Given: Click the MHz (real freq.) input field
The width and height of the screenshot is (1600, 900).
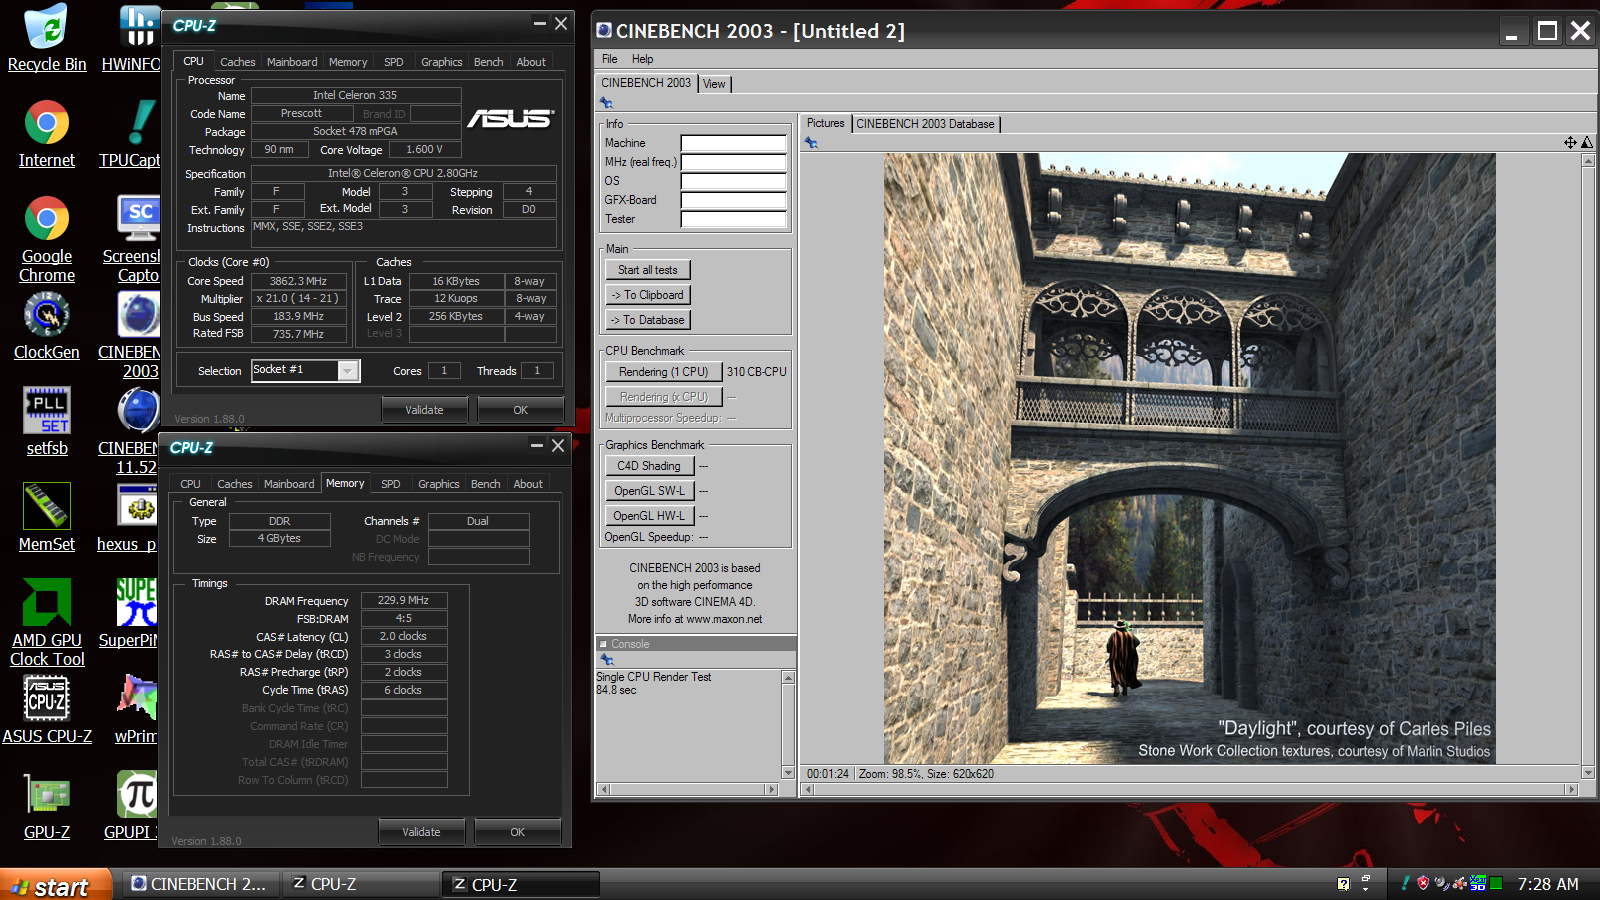Looking at the screenshot, I should [x=734, y=162].
